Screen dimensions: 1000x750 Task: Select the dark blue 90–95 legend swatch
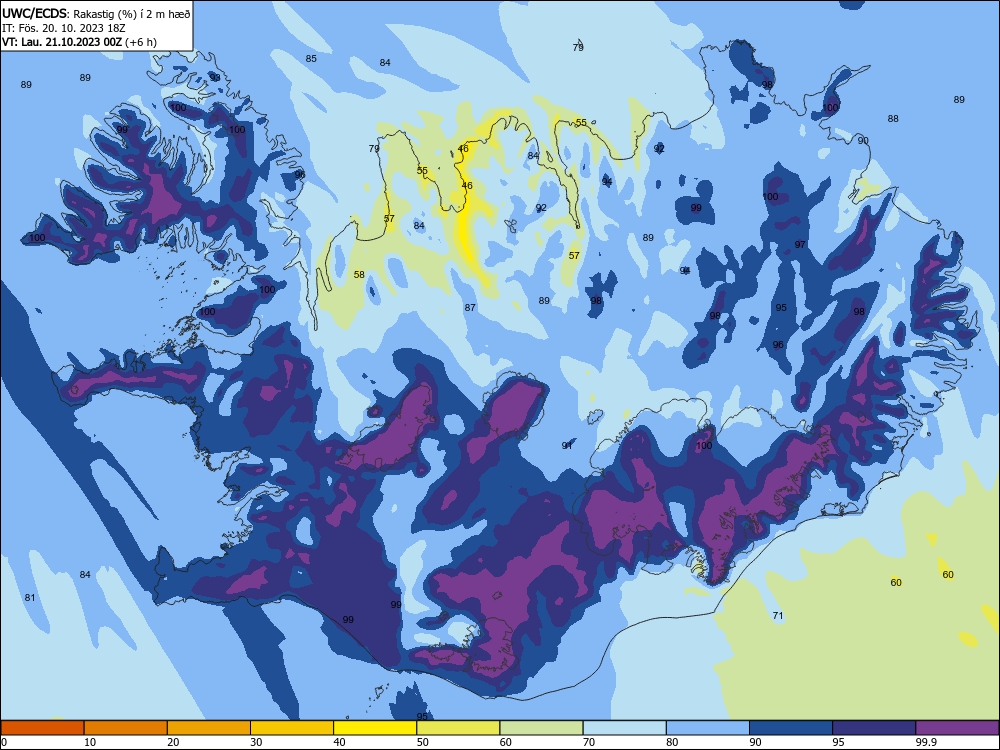tap(791, 728)
